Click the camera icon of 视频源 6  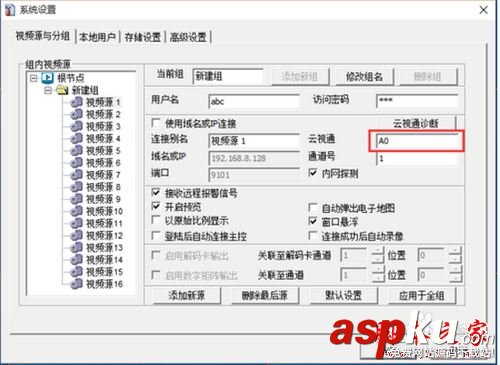77,163
